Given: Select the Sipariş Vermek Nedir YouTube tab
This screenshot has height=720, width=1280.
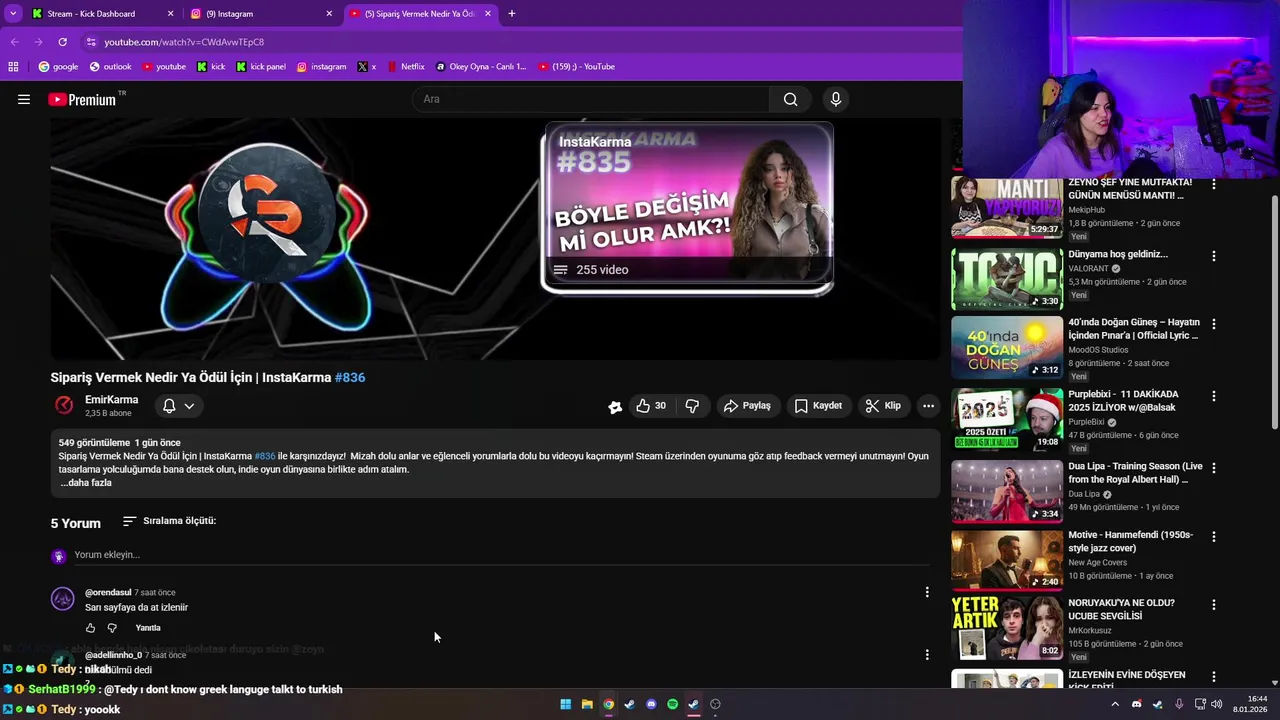Looking at the screenshot, I should 420,14.
